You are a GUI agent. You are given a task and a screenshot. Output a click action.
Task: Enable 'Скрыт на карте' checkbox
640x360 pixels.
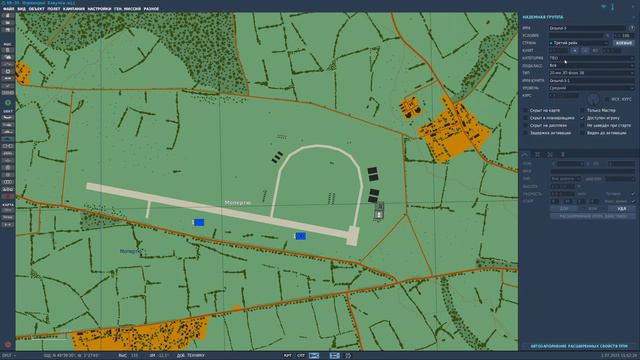pyautogui.click(x=526, y=110)
